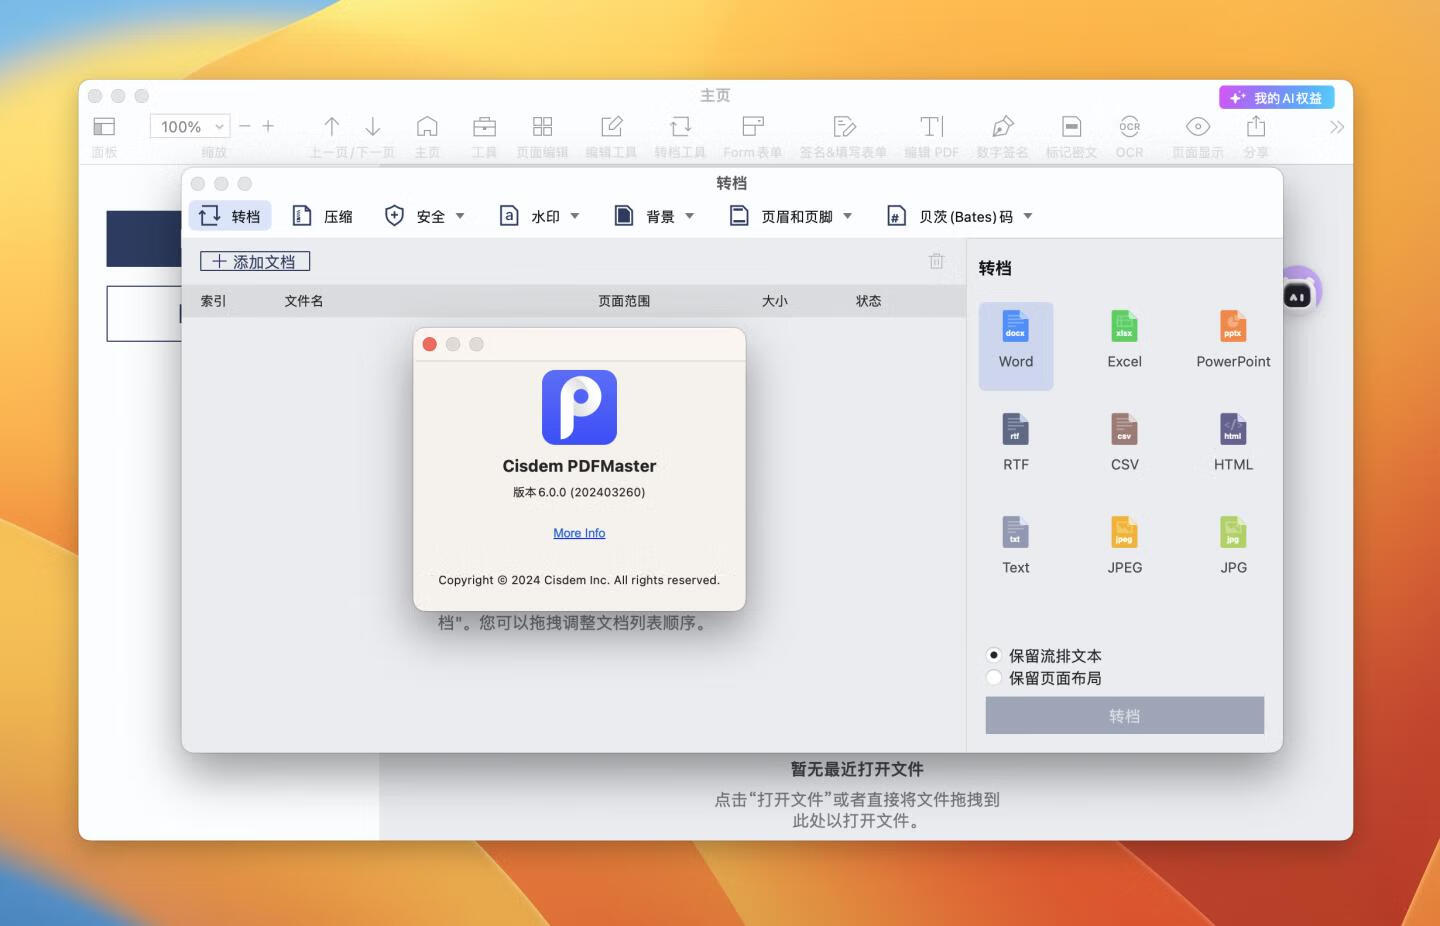The height and width of the screenshot is (926, 1440).
Task: Click the 页面范围 column header
Action: 624,301
